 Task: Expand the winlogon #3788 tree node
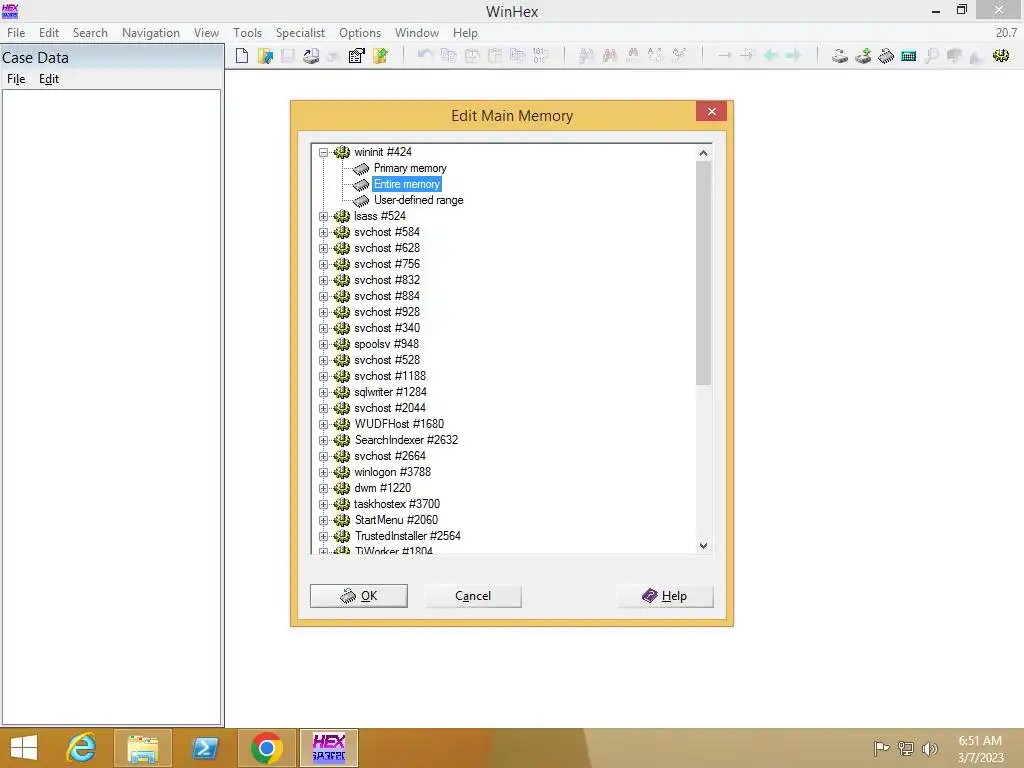pyautogui.click(x=323, y=472)
